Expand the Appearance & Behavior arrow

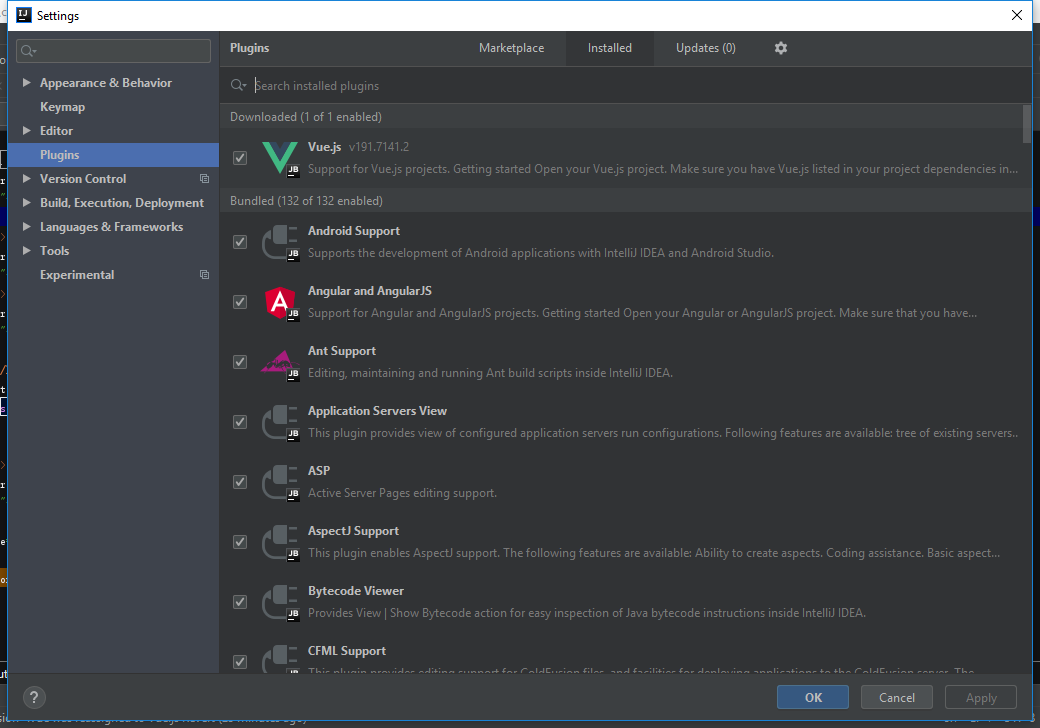pyautogui.click(x=27, y=82)
